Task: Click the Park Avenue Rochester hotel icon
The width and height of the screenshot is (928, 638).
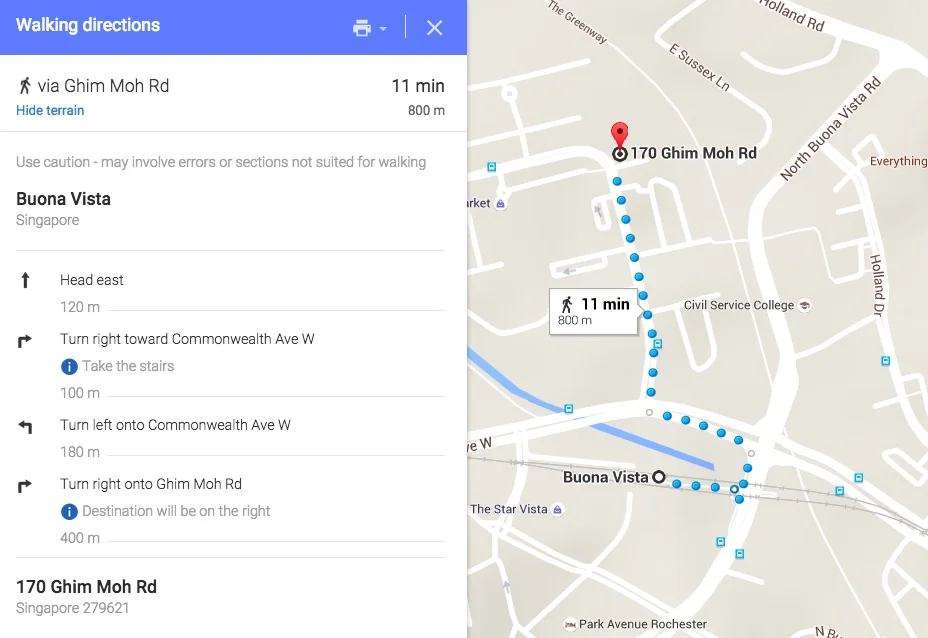Action: [x=570, y=624]
